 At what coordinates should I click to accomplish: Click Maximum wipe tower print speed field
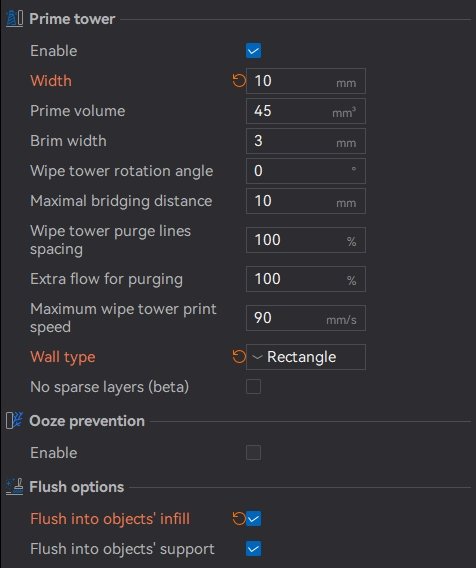pos(306,318)
